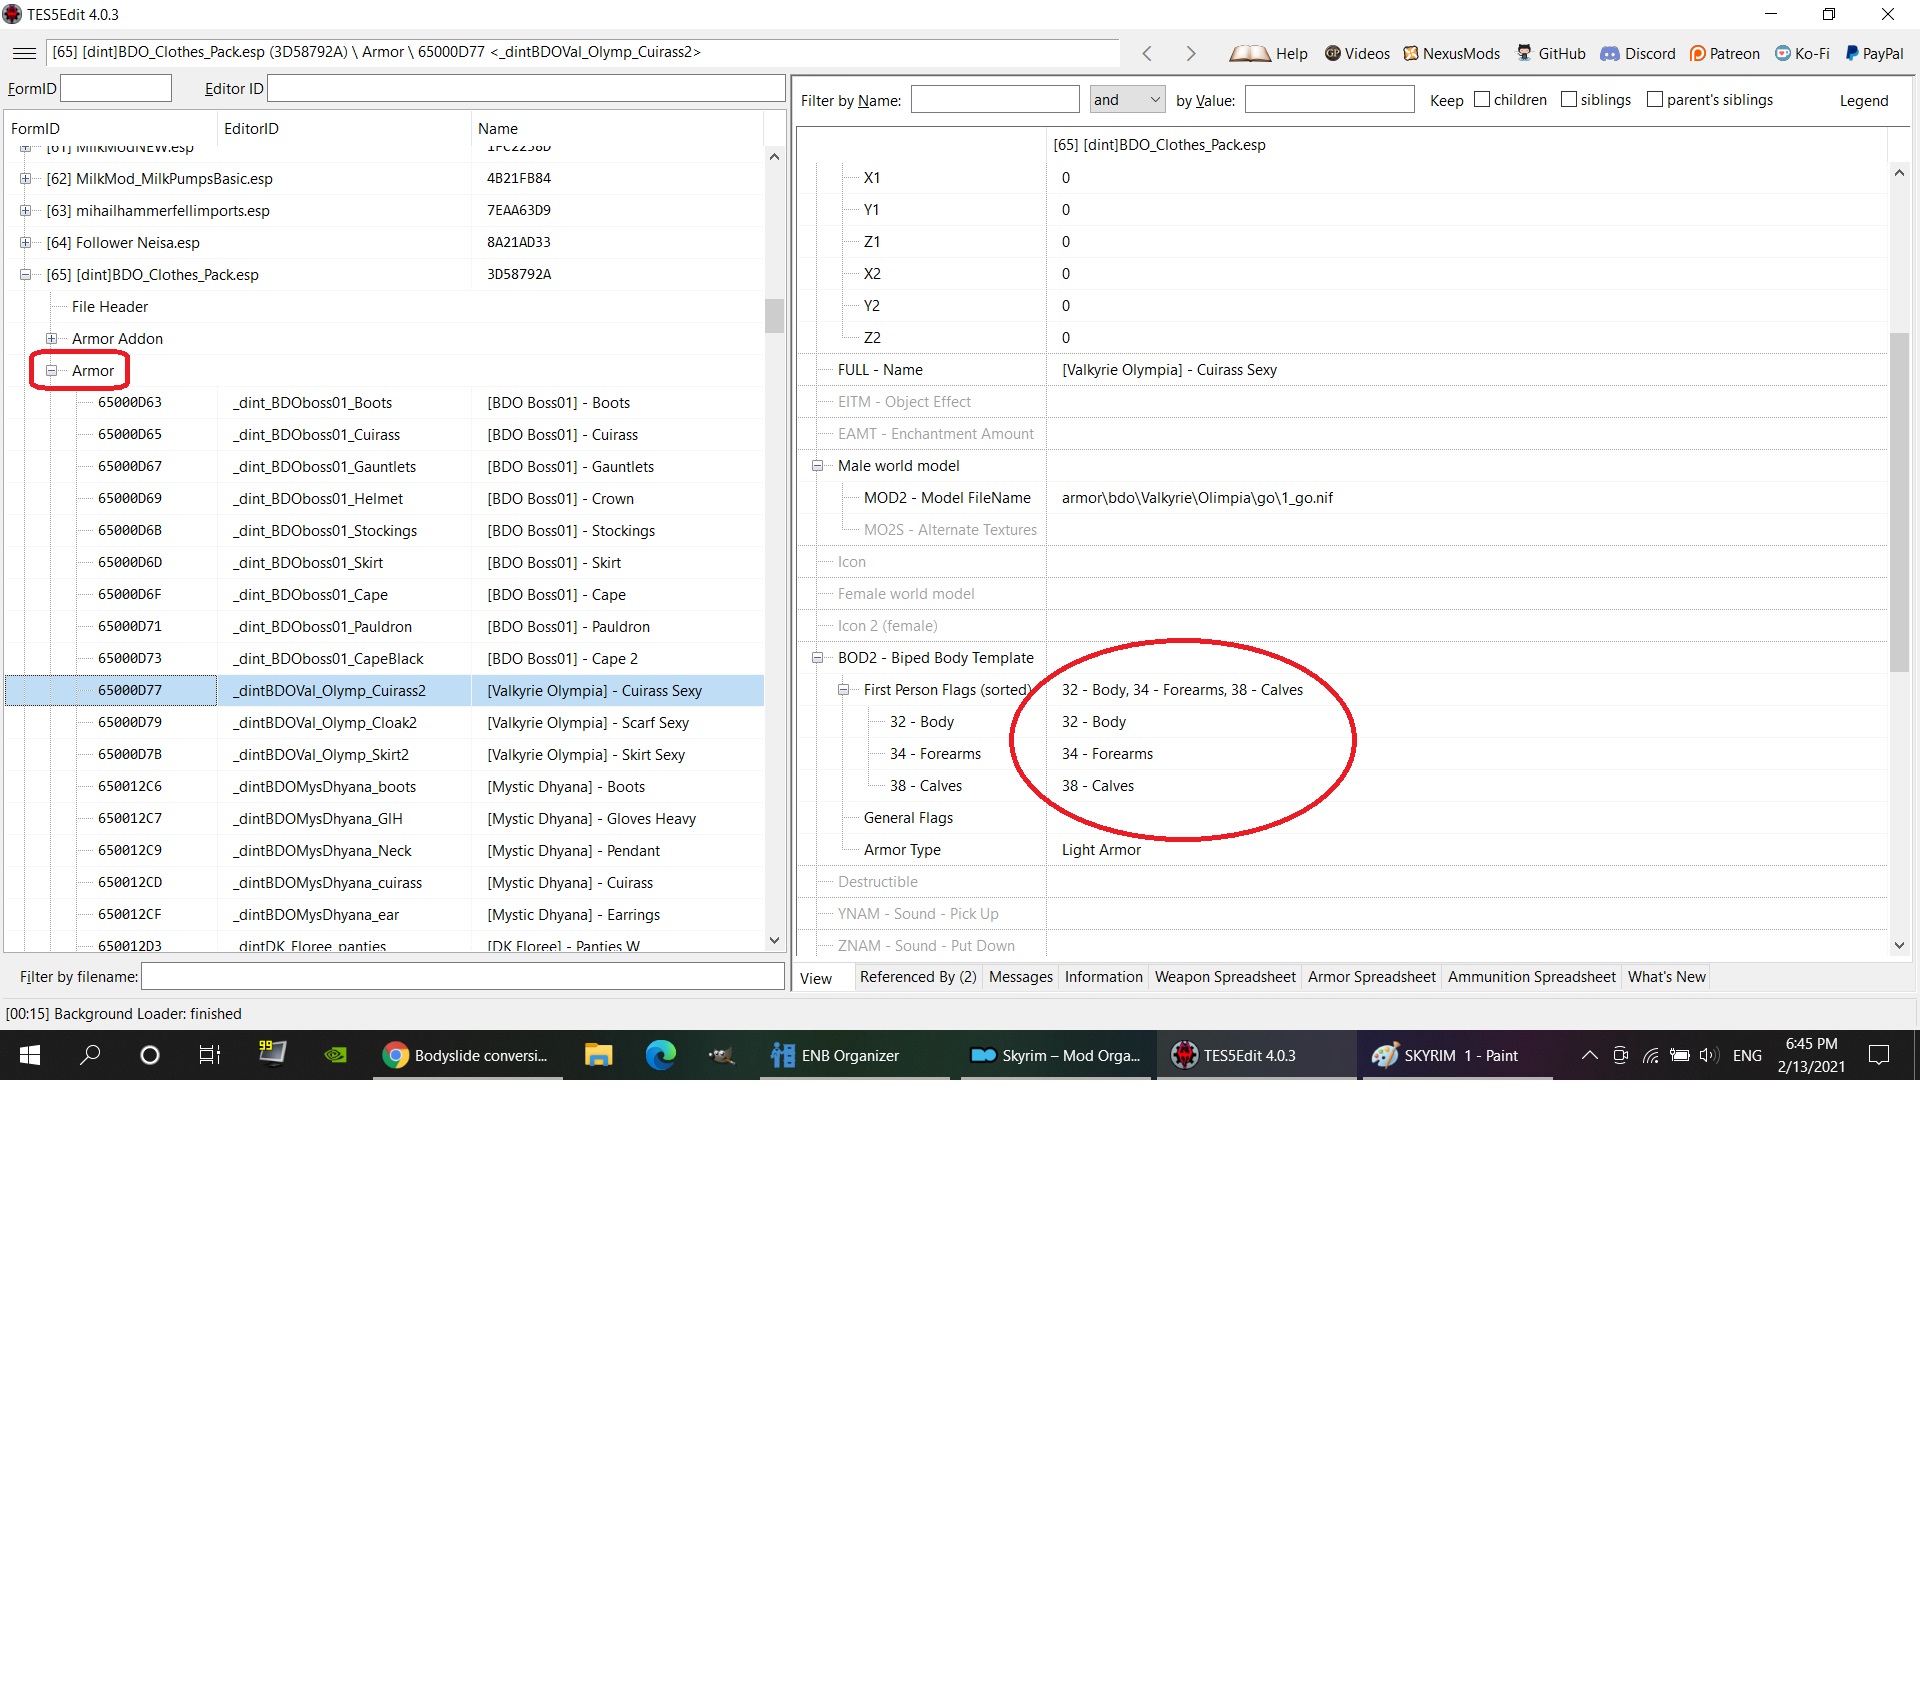Open the 'and' filter operator dropdown
The height and width of the screenshot is (1684, 1920).
[x=1127, y=99]
